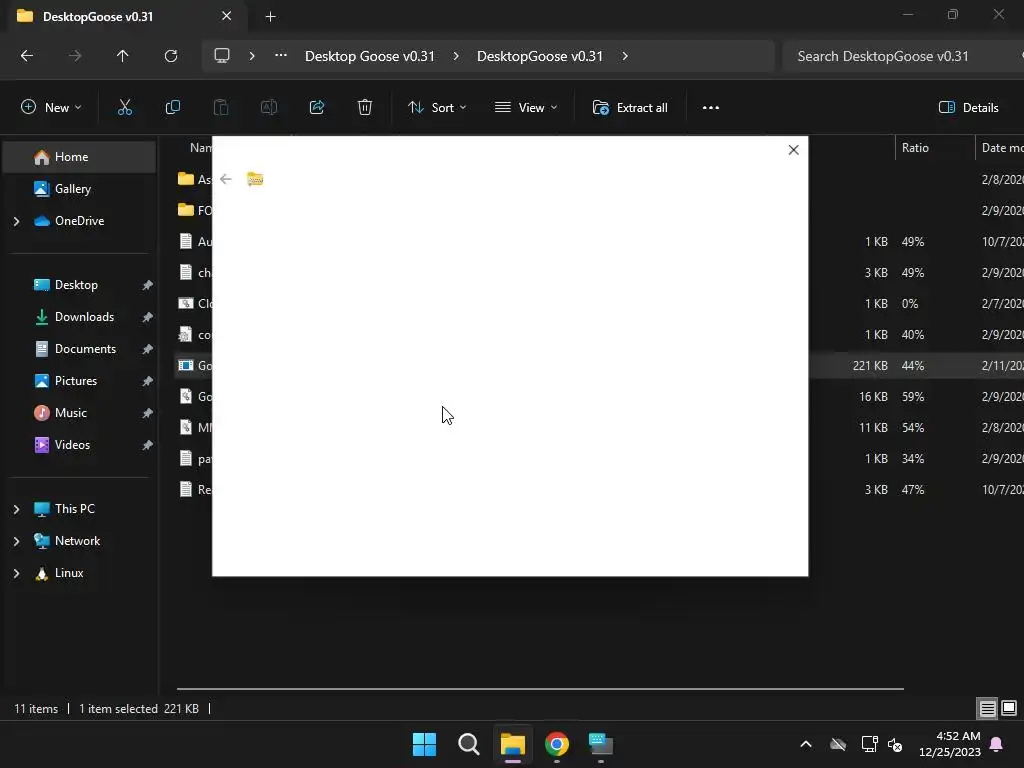Screen dimensions: 1024x768
Task: Click the volume muted tray icon
Action: pos(895,744)
